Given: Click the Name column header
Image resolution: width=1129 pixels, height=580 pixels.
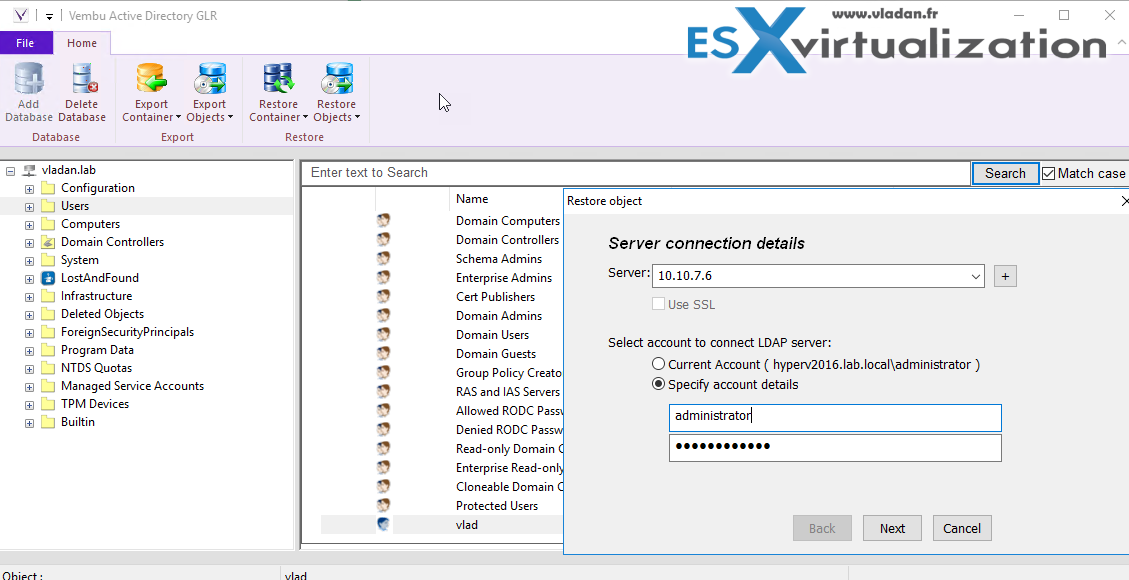Looking at the screenshot, I should click(x=472, y=199).
